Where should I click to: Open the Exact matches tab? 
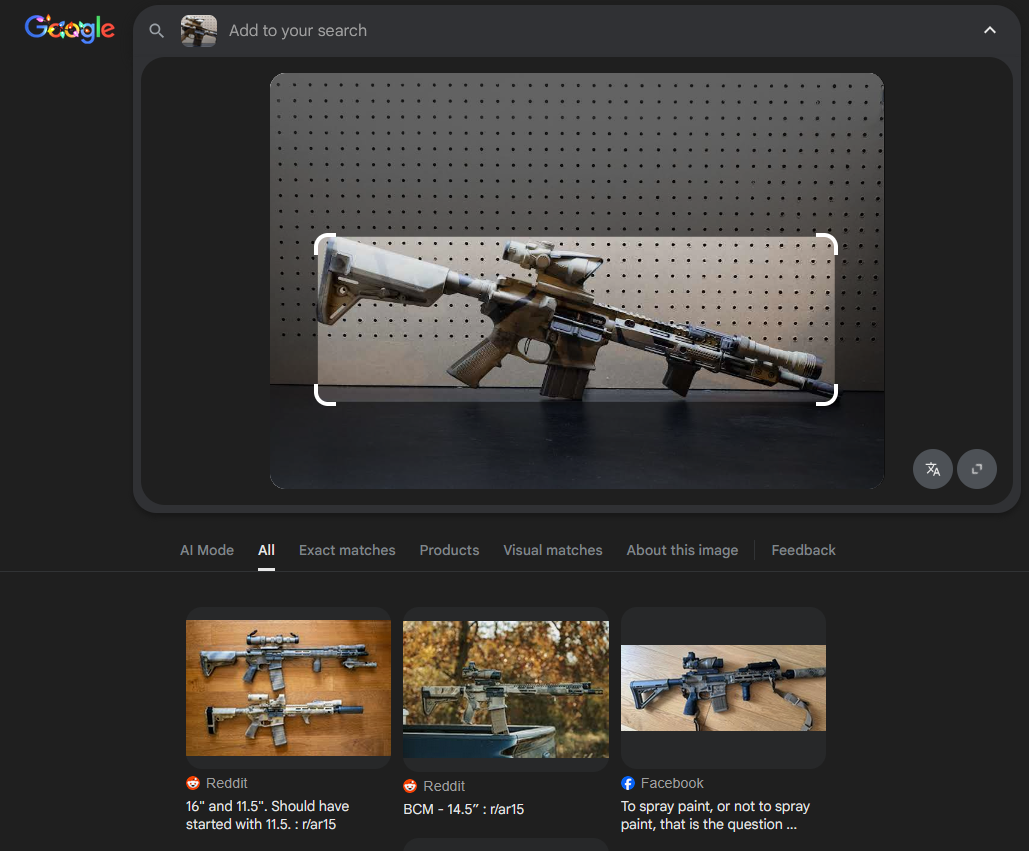click(x=347, y=550)
